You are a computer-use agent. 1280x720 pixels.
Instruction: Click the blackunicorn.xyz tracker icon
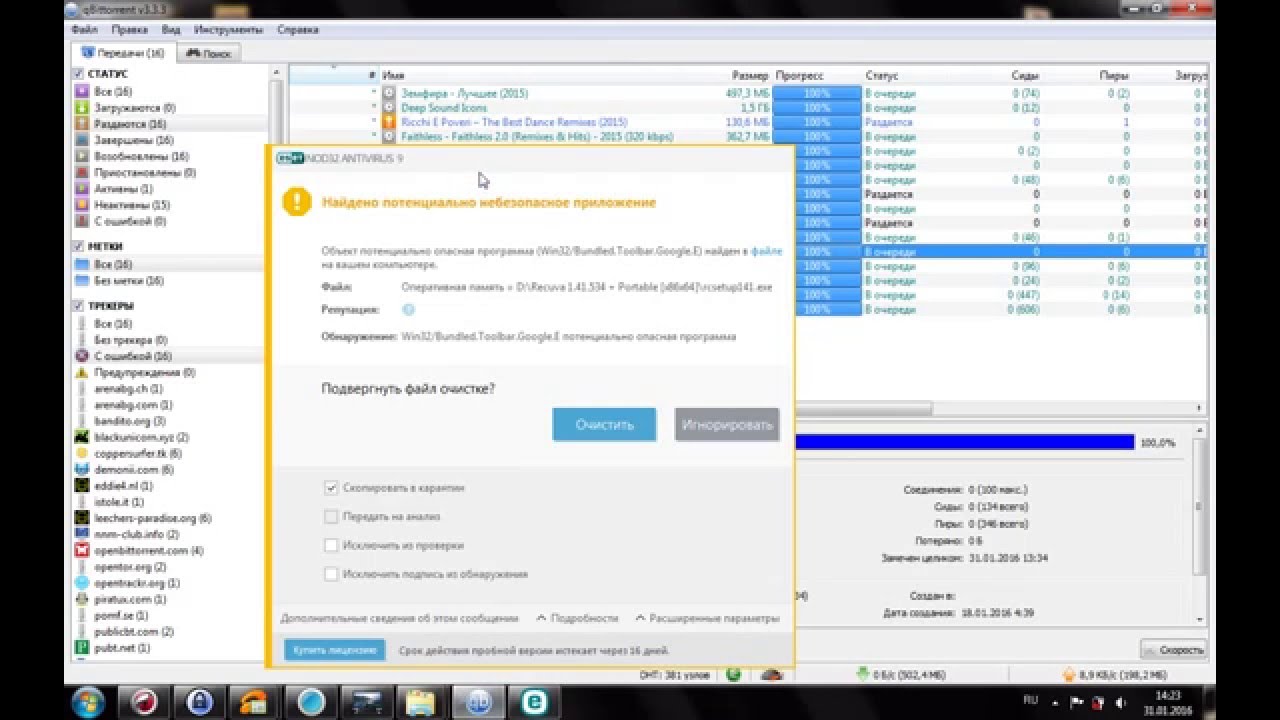(x=83, y=437)
